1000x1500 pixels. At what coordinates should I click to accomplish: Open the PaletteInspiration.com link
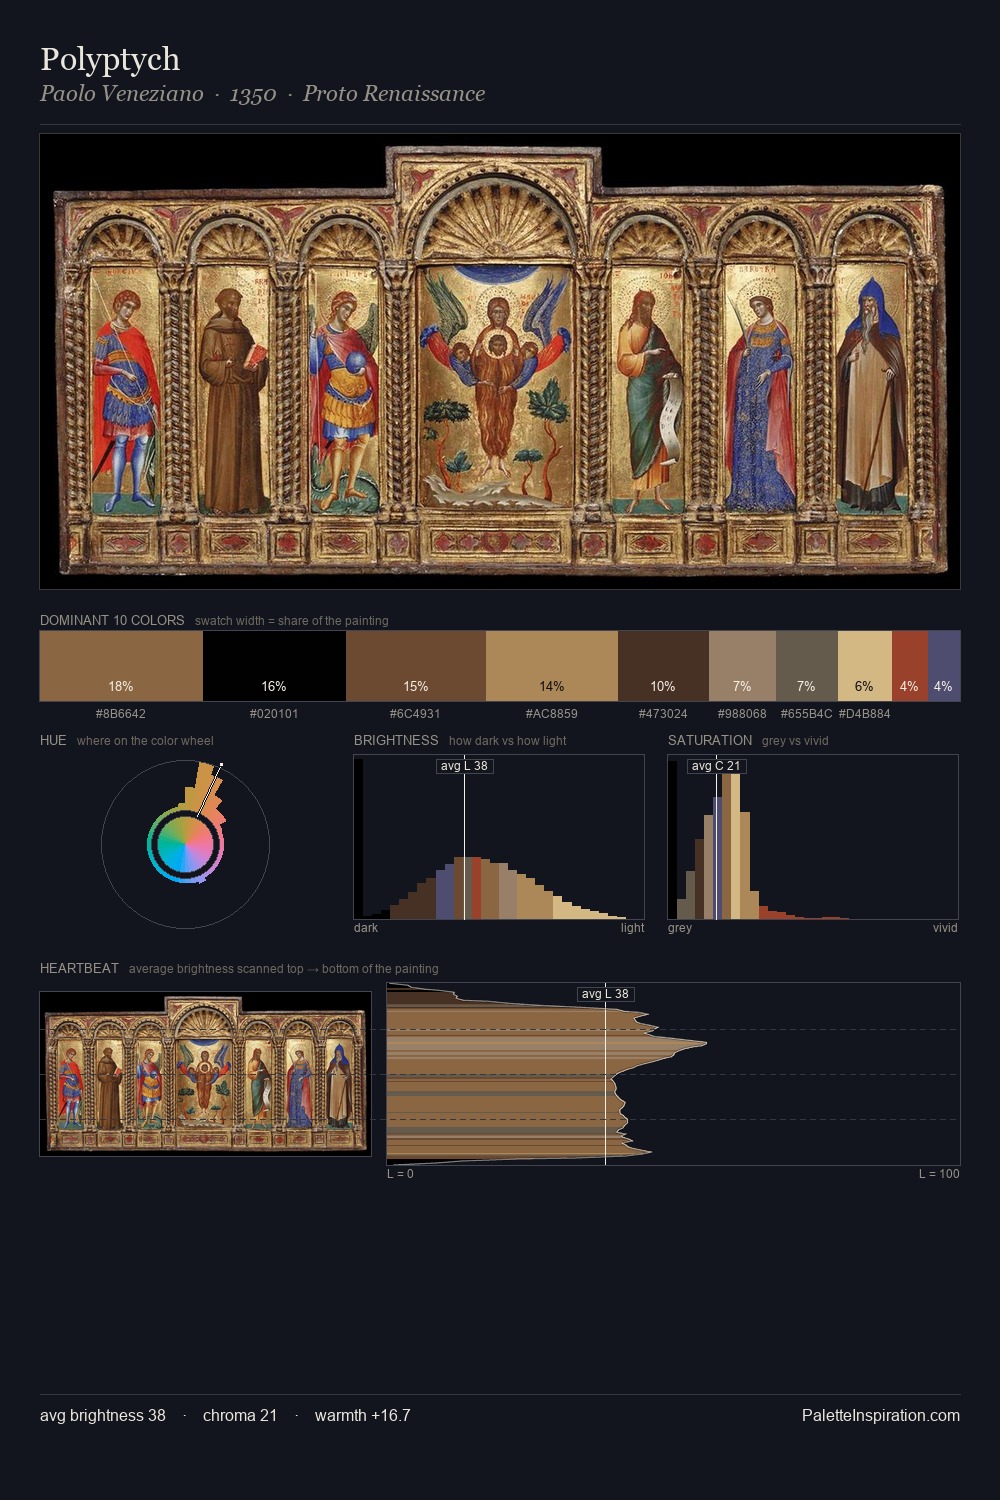click(881, 1415)
